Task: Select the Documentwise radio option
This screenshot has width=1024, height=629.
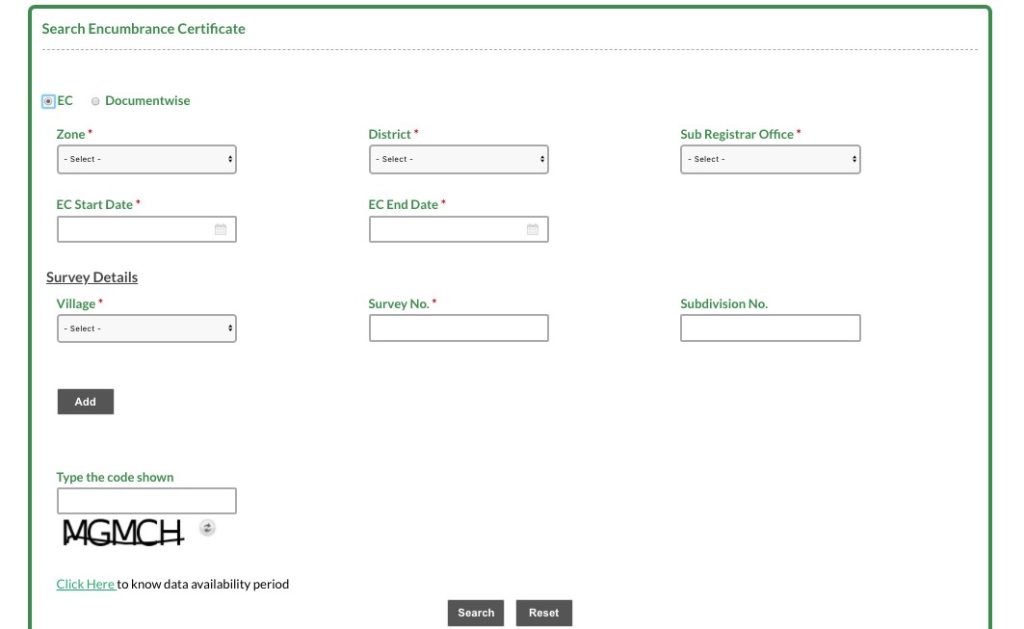Action: (95, 101)
